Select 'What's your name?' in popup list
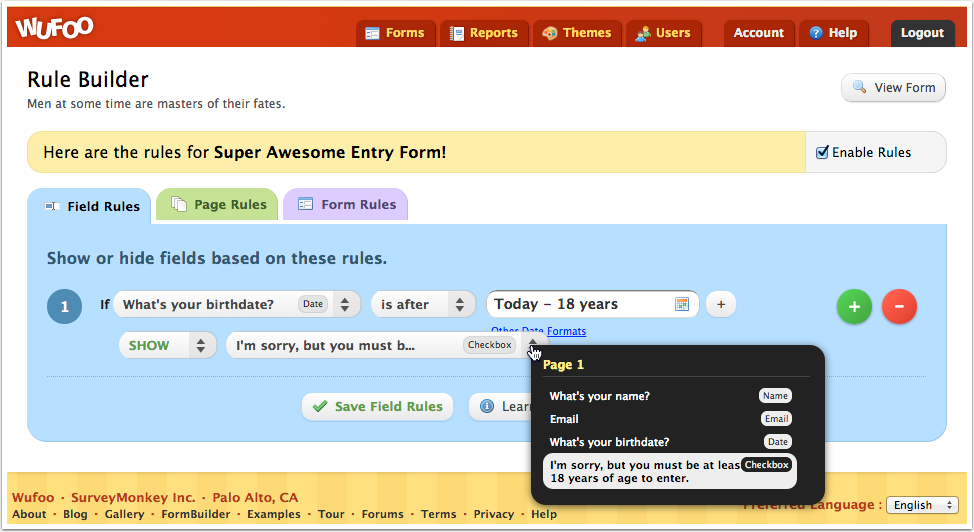Viewport: 974px width, 532px height. pos(670,396)
